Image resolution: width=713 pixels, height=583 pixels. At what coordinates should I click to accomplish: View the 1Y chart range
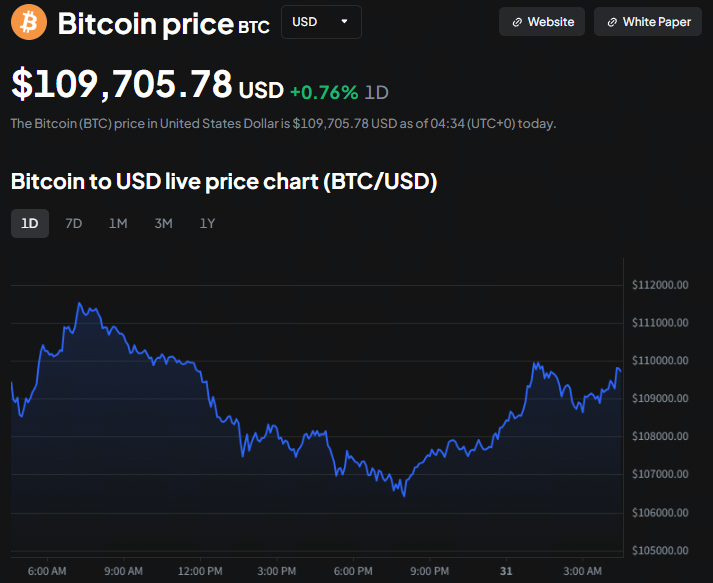coord(207,223)
